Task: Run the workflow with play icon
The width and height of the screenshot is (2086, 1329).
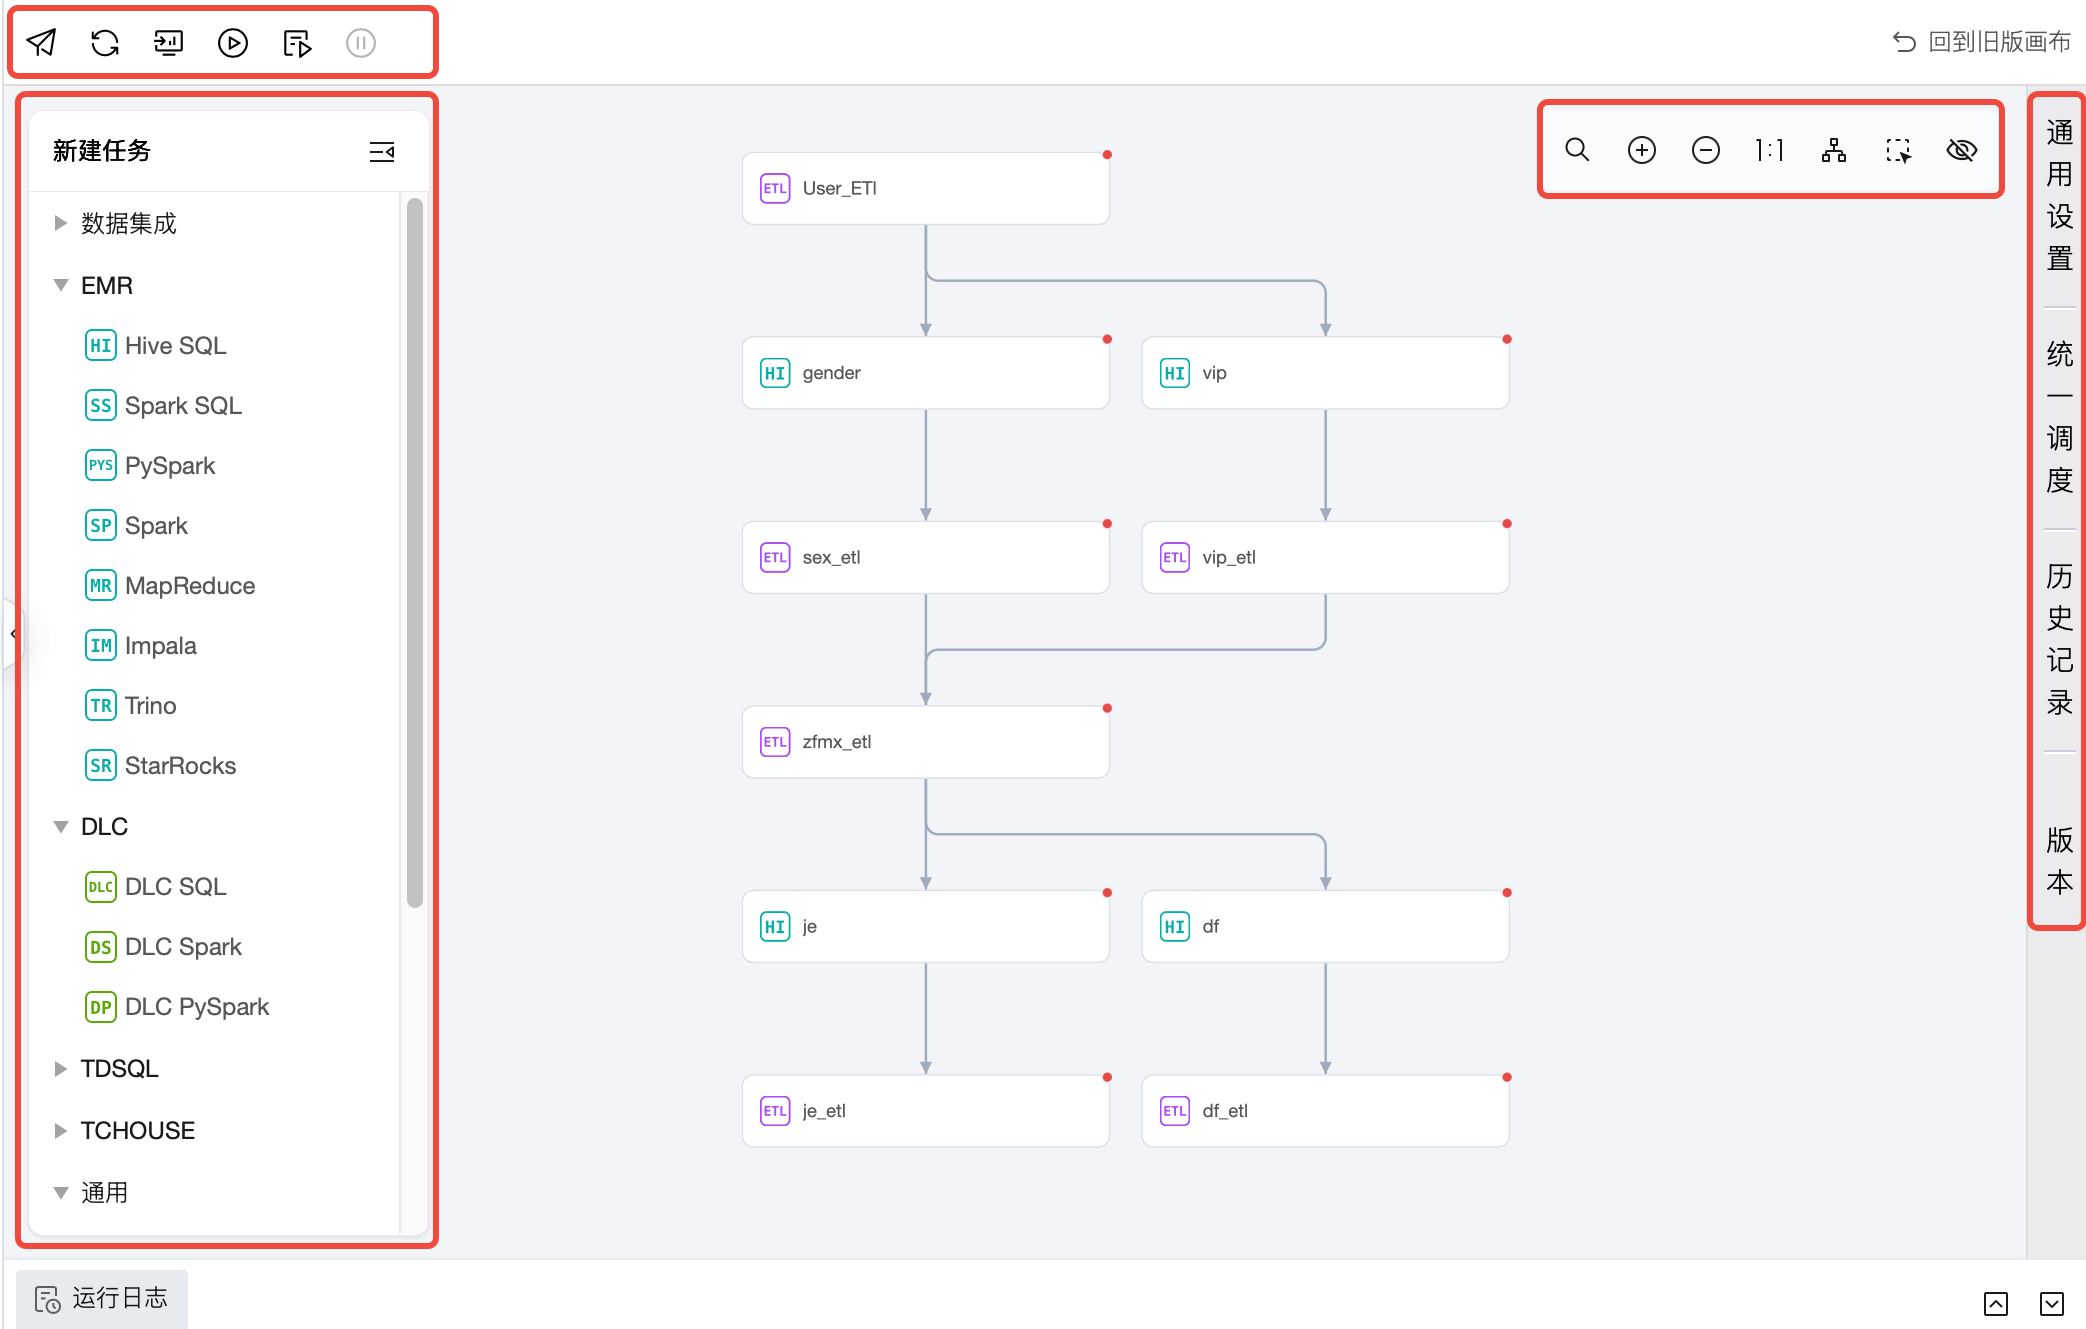Action: [233, 43]
